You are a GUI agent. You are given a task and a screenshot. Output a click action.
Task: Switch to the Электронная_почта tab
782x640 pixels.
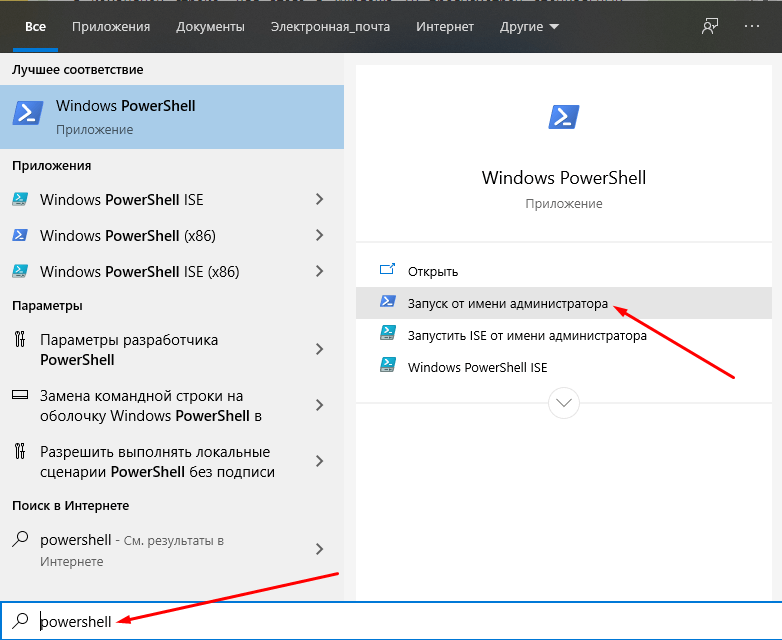(x=330, y=27)
